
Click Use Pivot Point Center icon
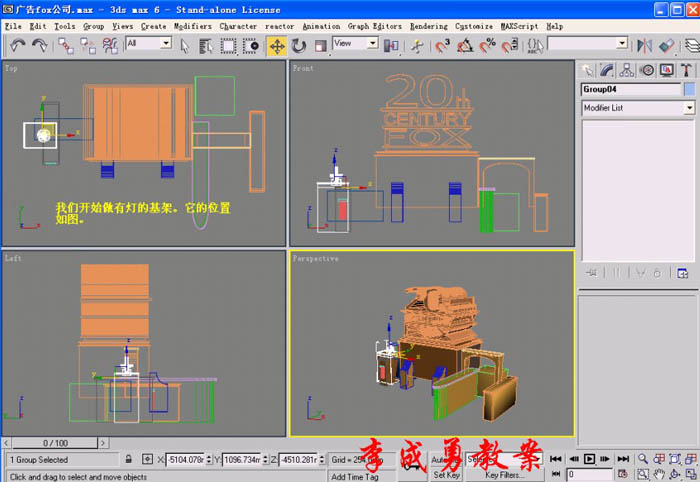pyautogui.click(x=391, y=46)
